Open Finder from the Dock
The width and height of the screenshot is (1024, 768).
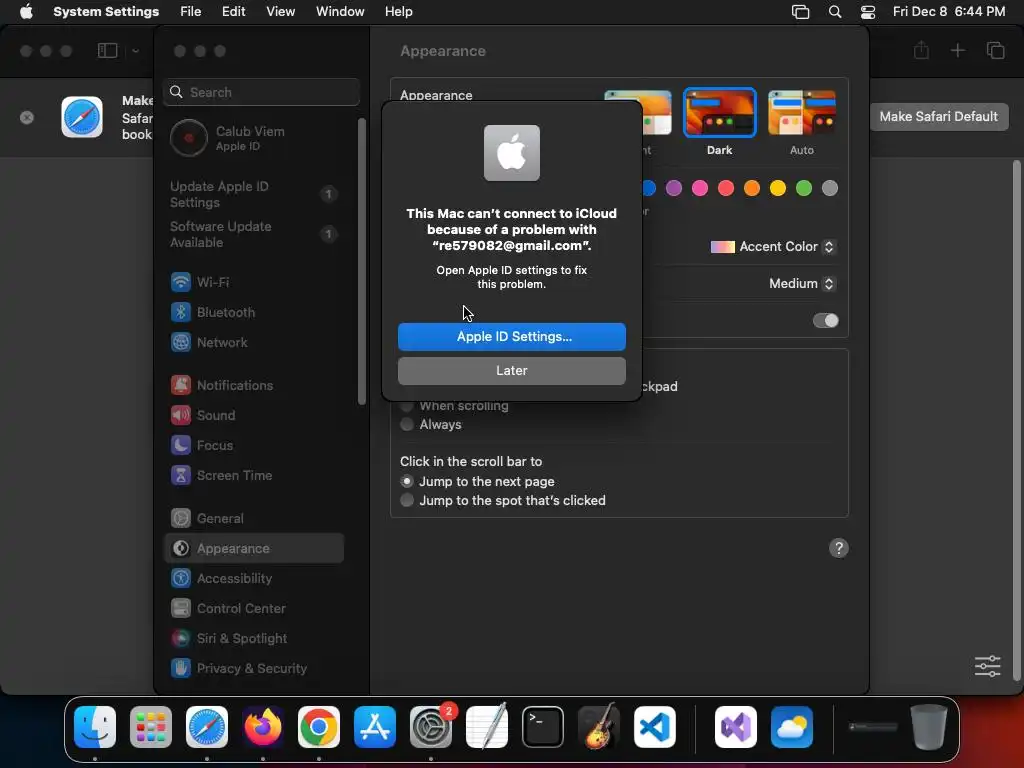tap(95, 727)
